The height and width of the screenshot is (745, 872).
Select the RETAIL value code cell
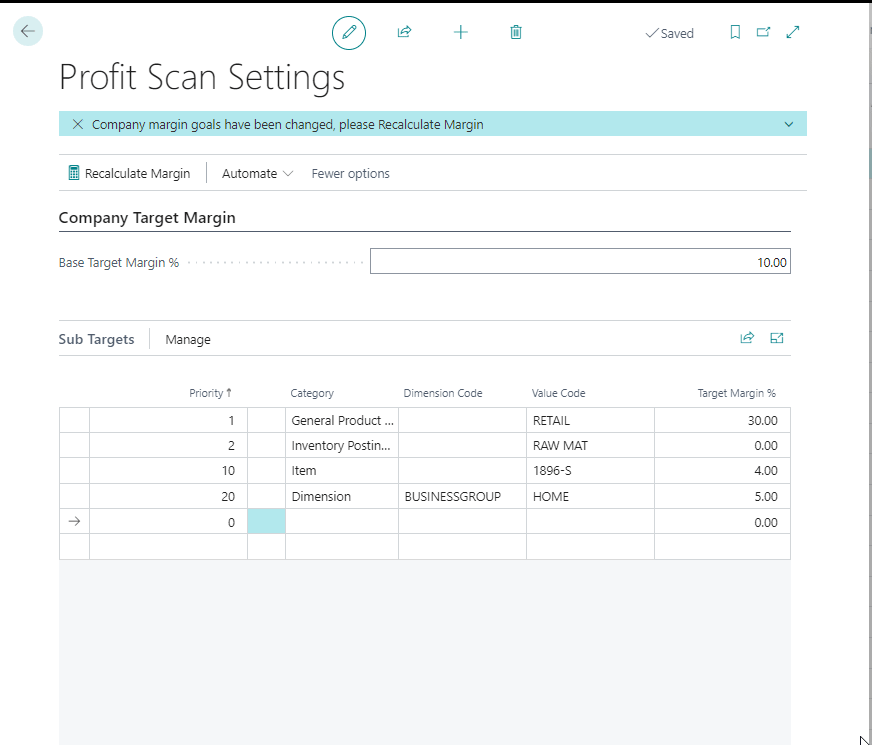pyautogui.click(x=590, y=420)
